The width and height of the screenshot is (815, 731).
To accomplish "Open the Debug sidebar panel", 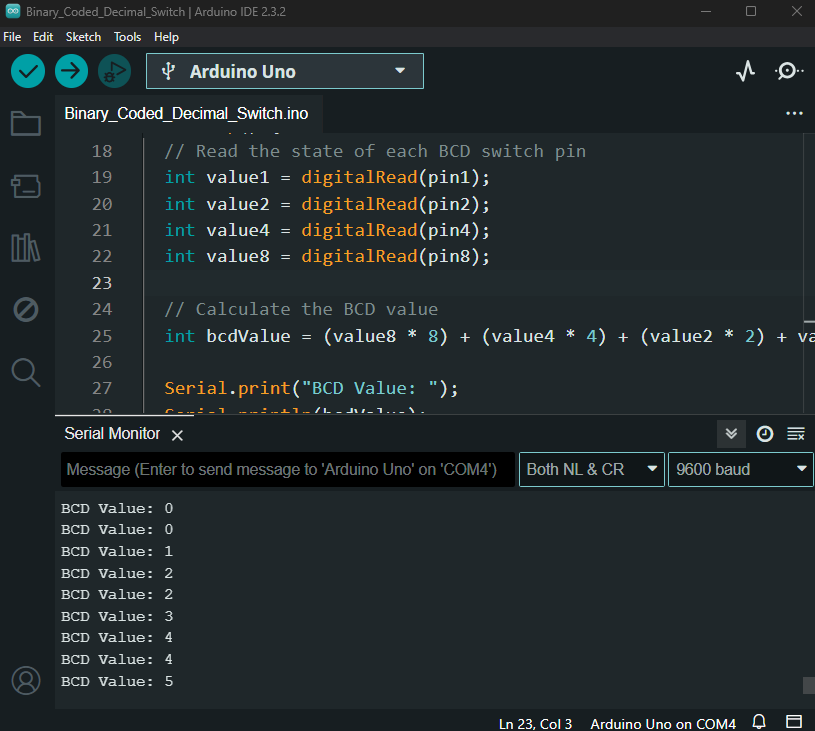I will coord(26,310).
